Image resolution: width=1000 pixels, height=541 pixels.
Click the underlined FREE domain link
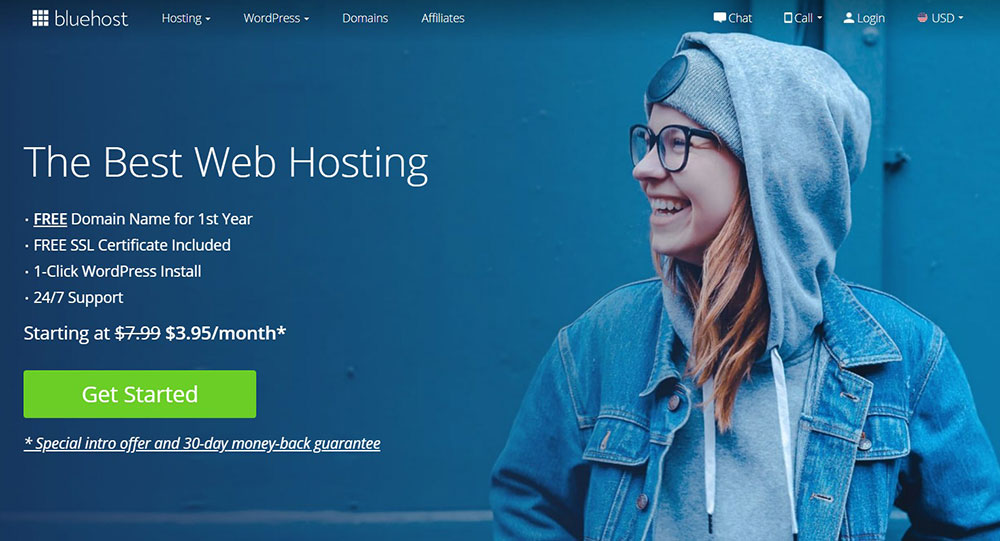50,219
